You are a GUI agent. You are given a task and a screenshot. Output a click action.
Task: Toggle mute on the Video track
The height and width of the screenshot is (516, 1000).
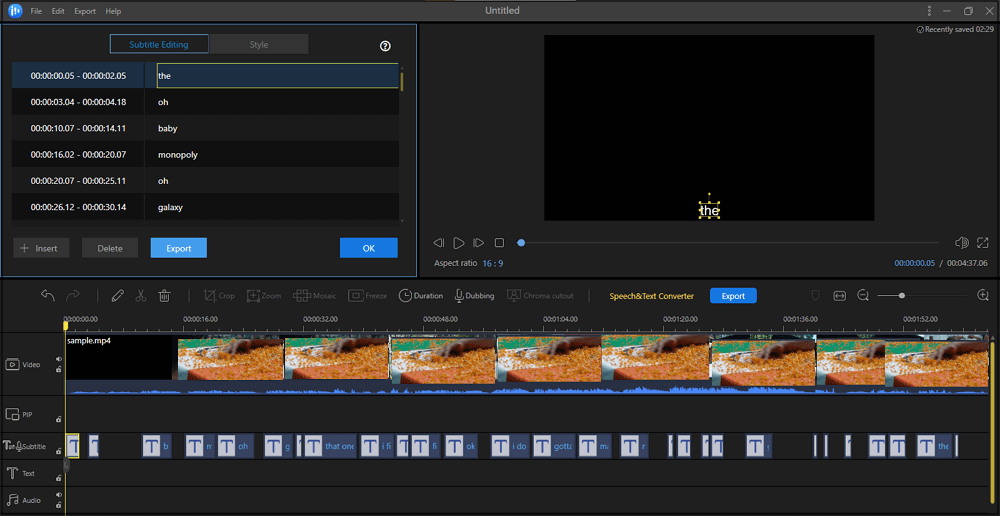[x=58, y=360]
